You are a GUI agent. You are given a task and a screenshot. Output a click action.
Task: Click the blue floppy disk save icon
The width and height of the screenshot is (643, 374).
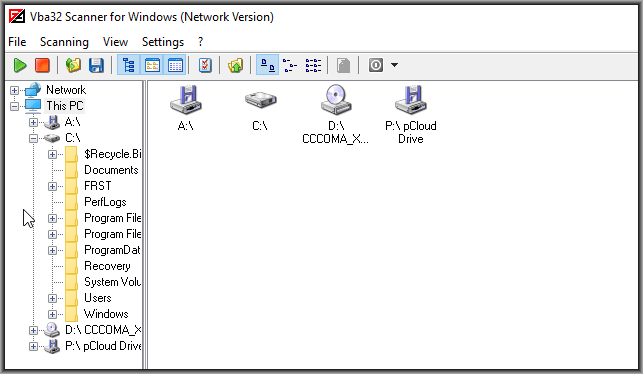[96, 65]
